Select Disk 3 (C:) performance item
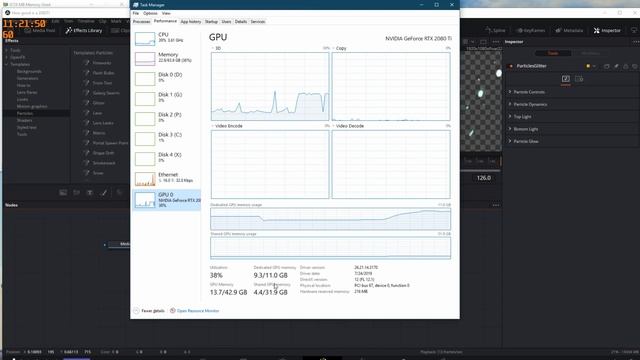This screenshot has width=640, height=360. click(167, 138)
